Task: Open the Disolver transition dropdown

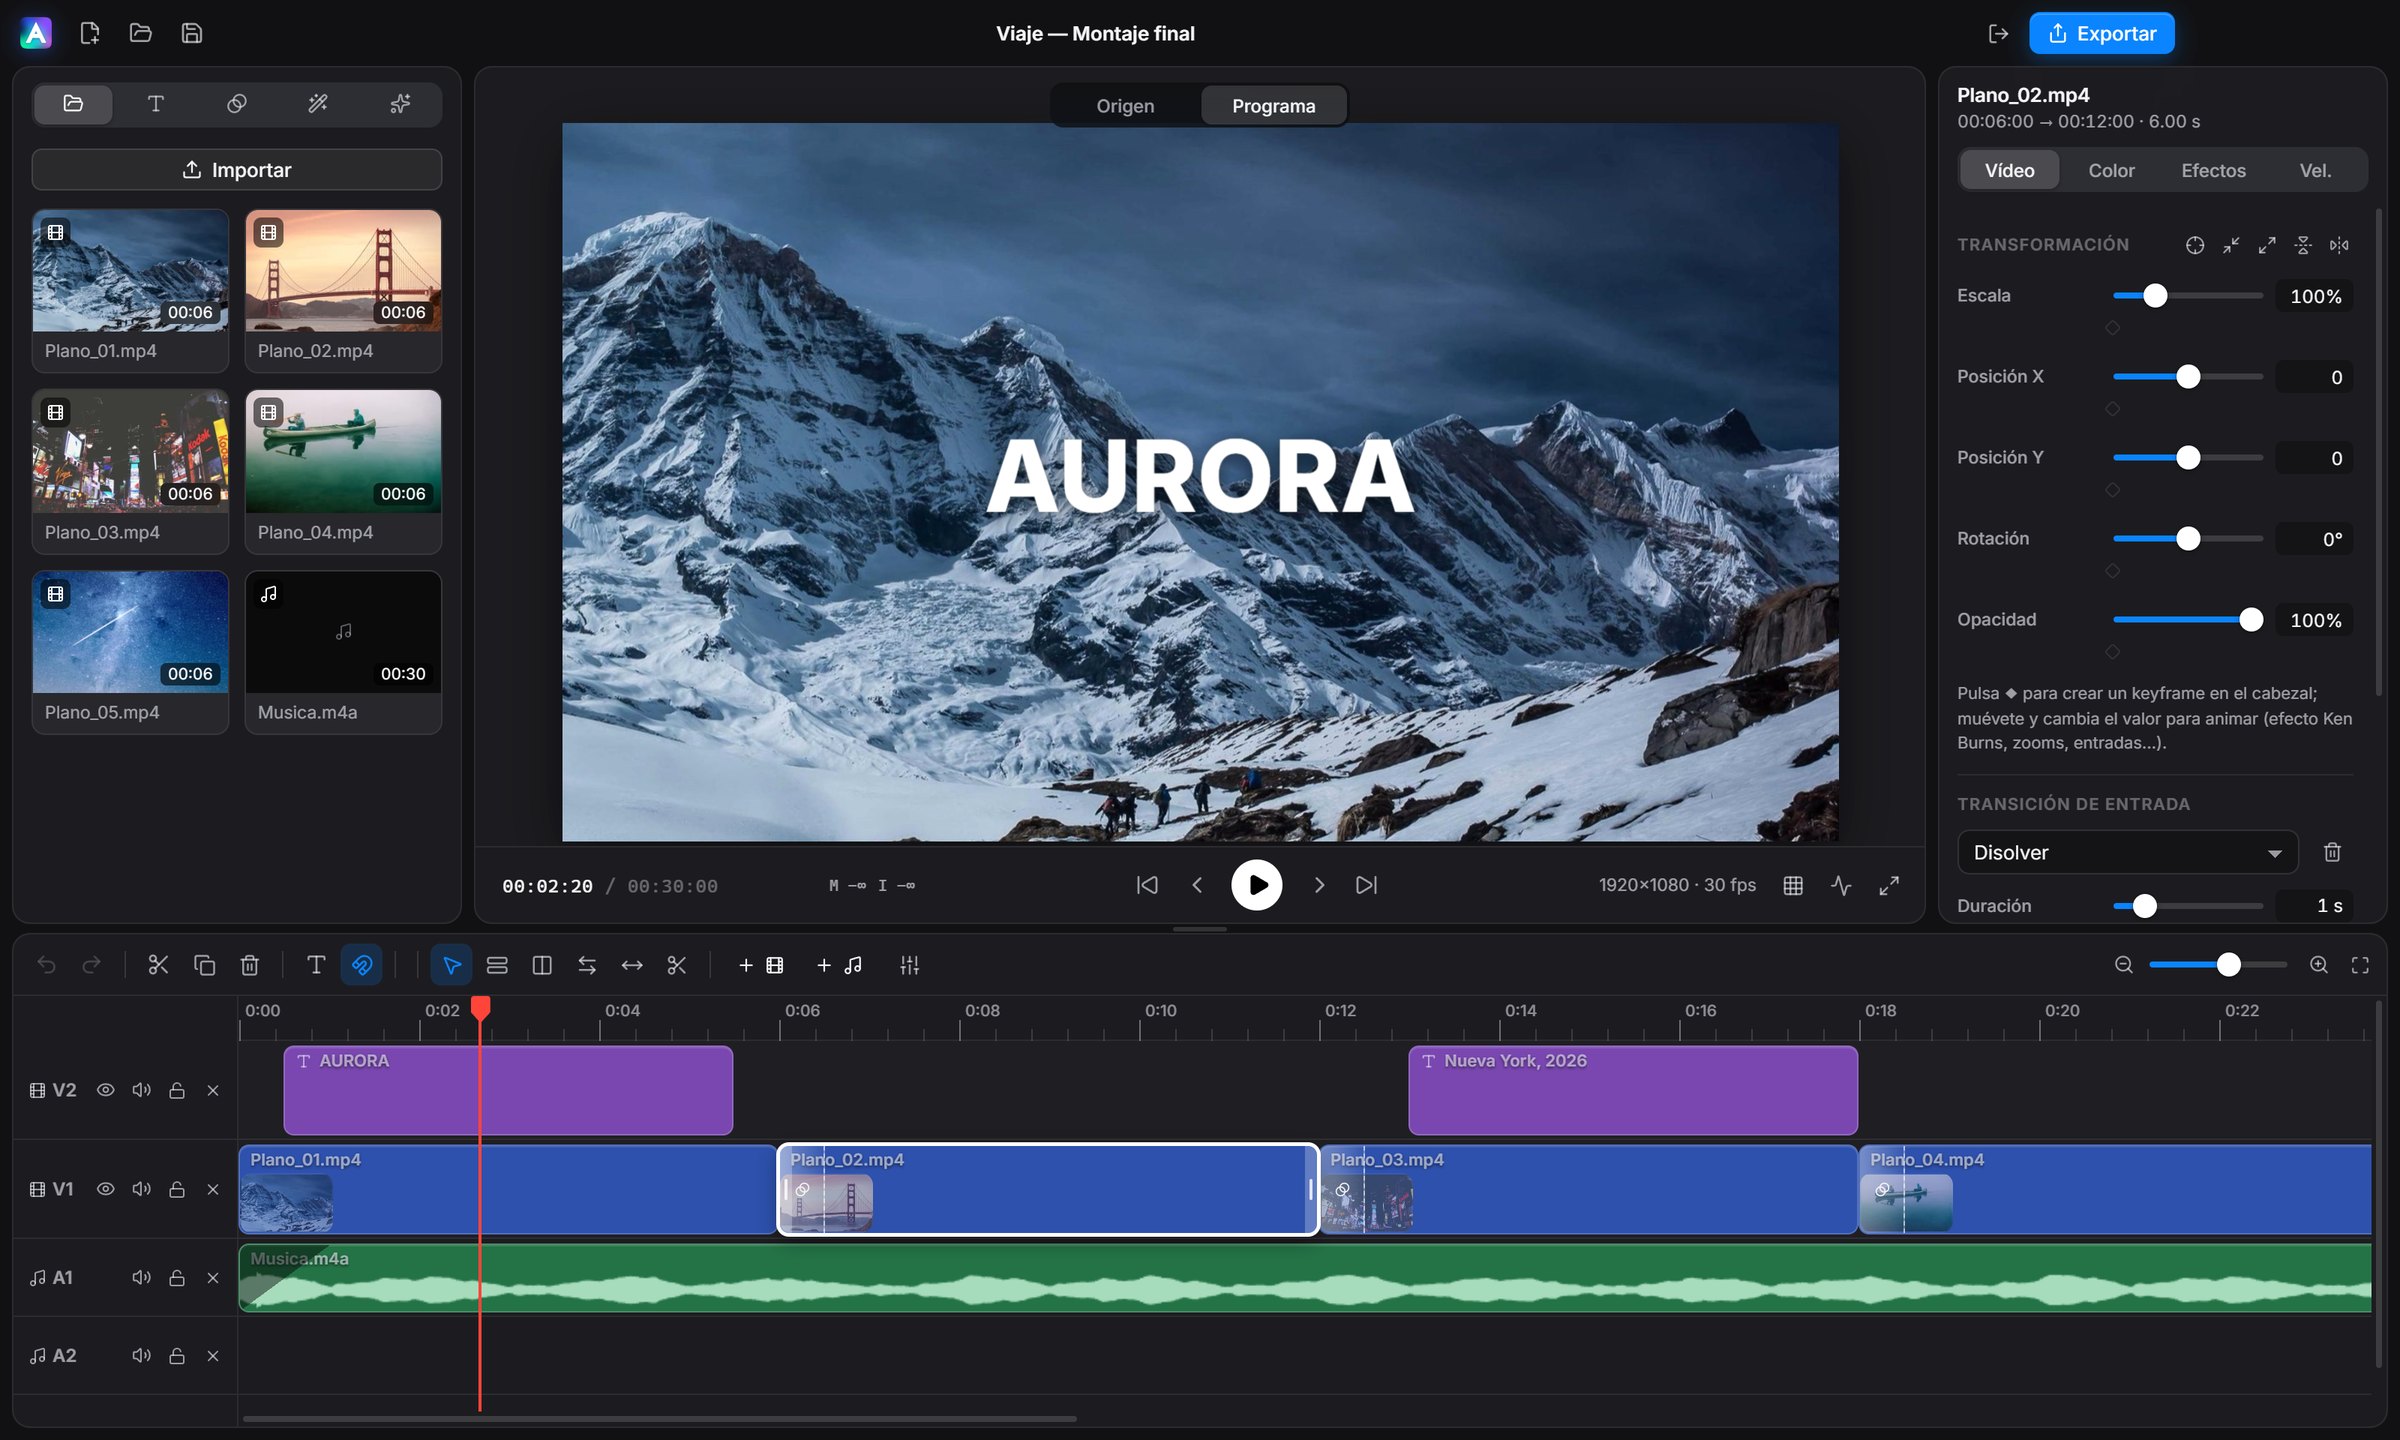Action: [2127, 852]
